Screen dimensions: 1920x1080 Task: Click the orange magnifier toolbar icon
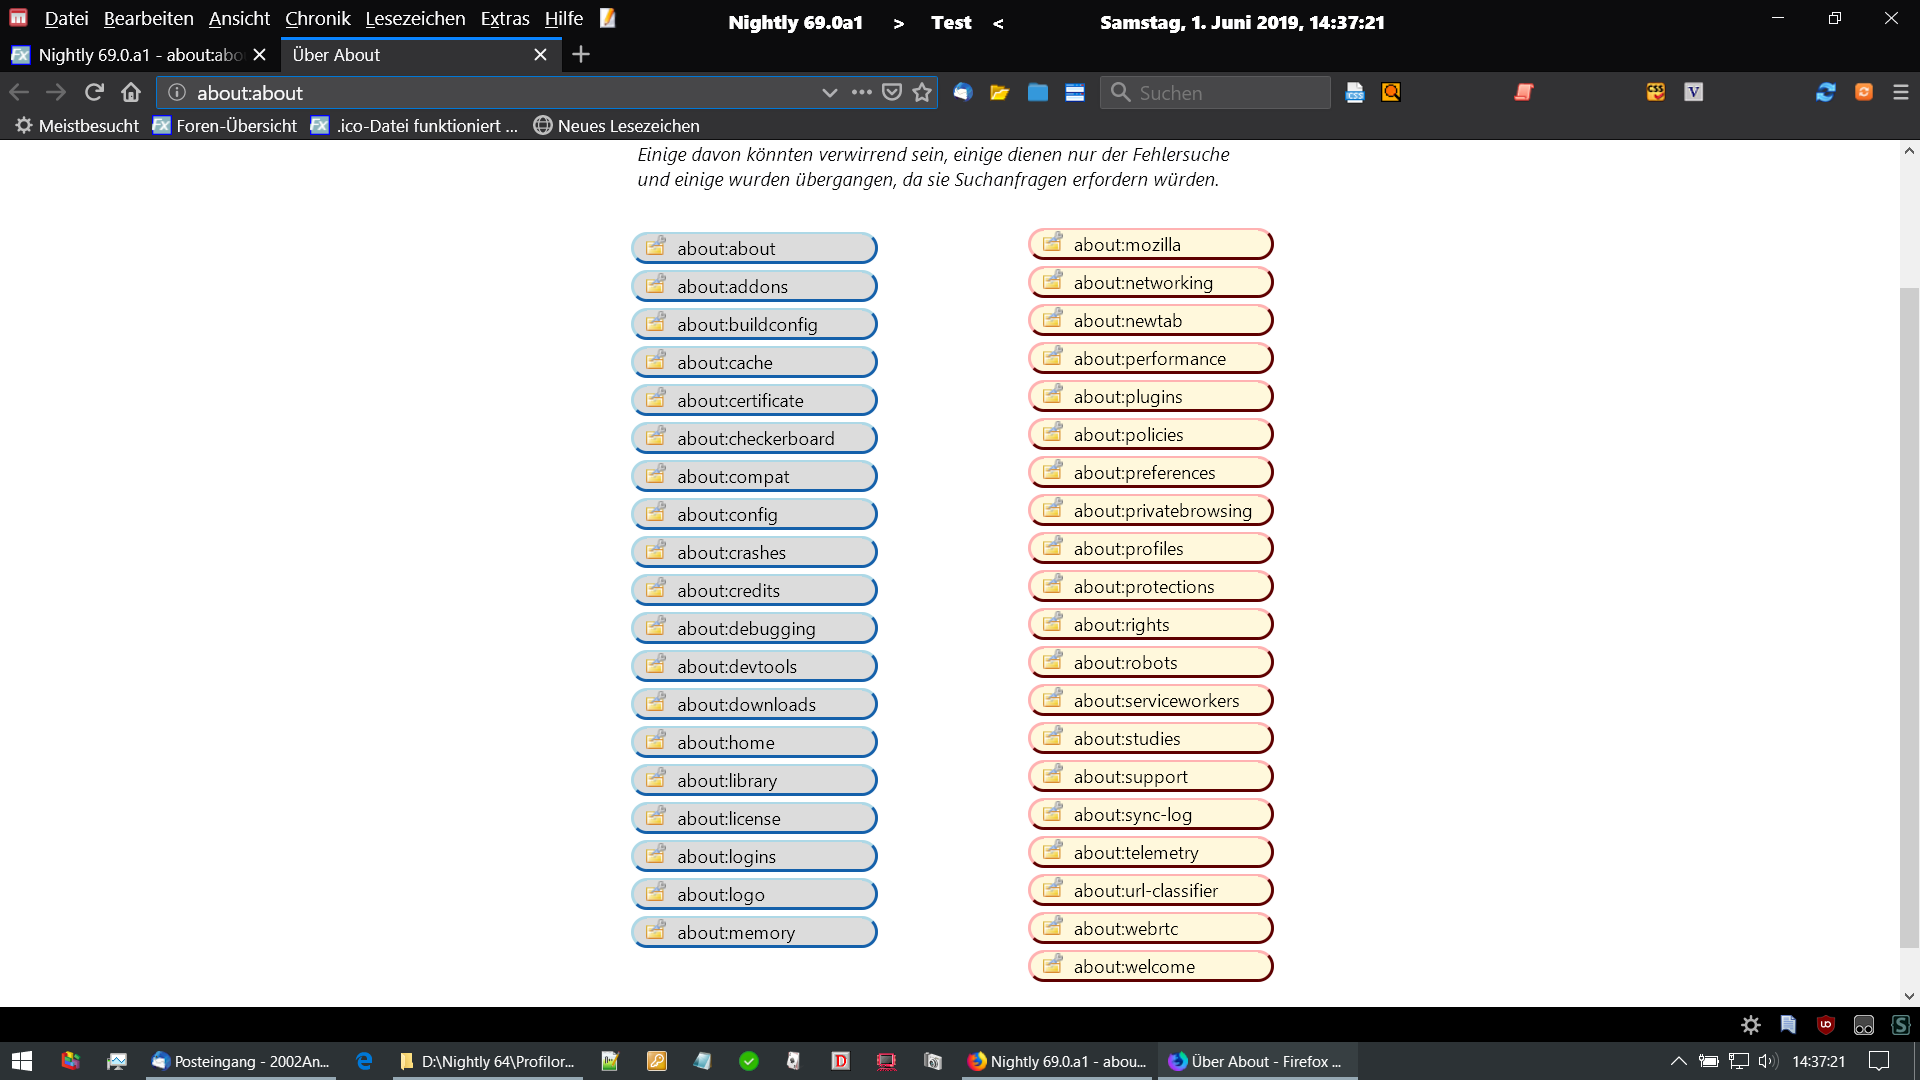coord(1391,92)
